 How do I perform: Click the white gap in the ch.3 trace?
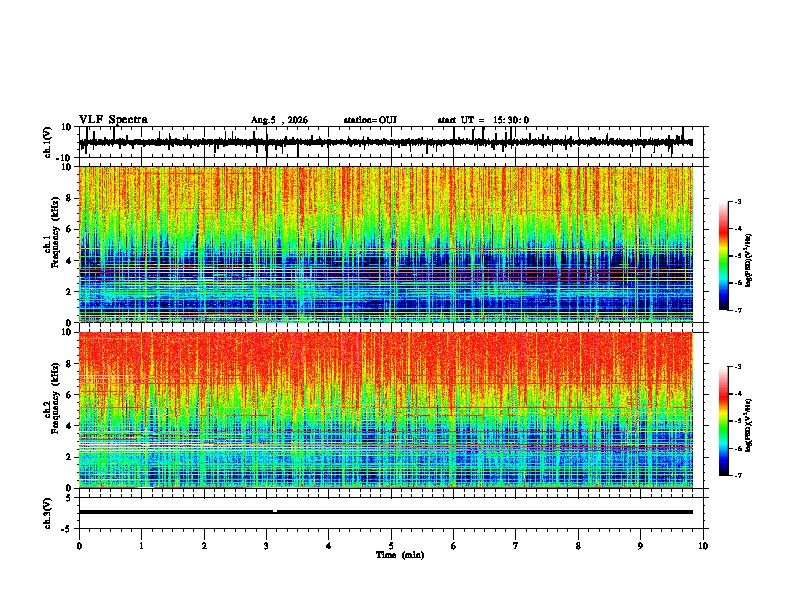click(x=275, y=511)
